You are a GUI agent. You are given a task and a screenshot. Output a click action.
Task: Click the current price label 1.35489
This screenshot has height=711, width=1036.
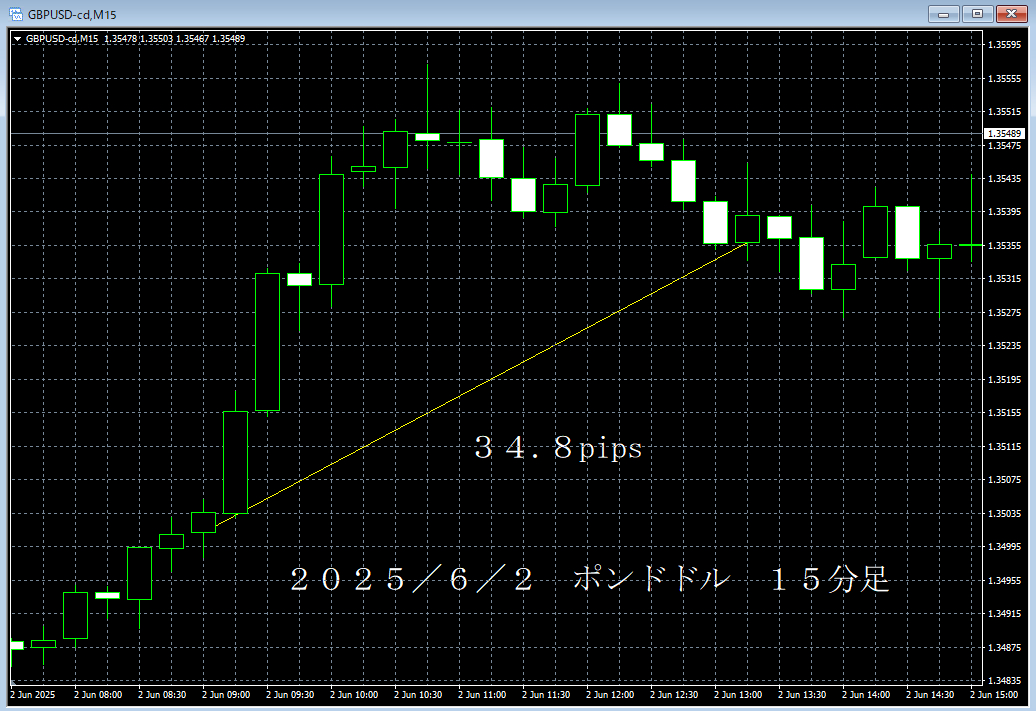pyautogui.click(x=1004, y=133)
